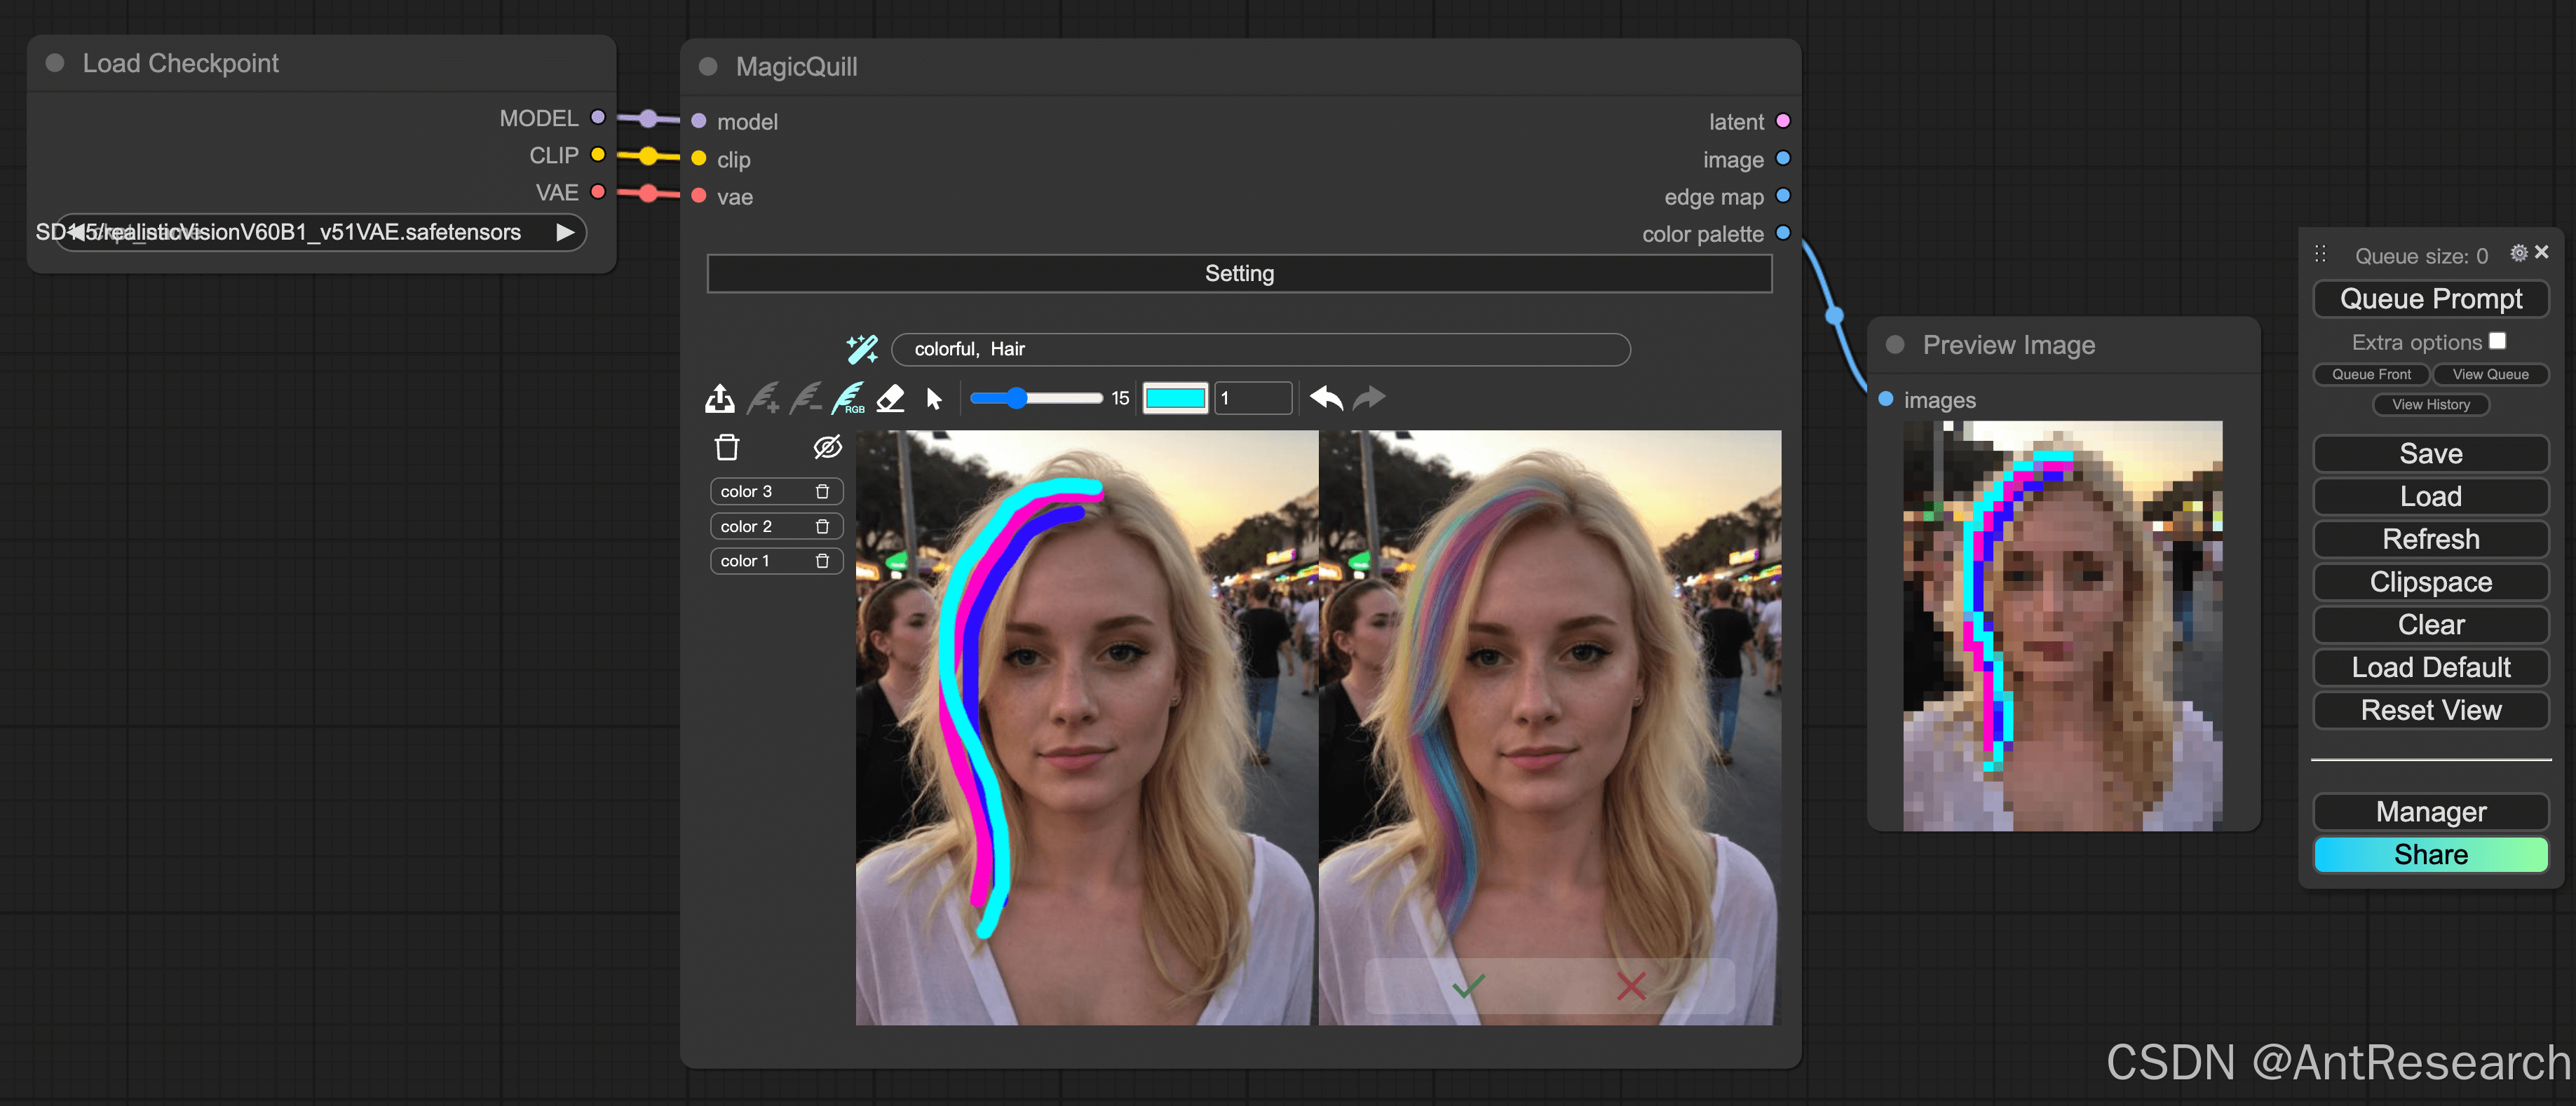Click the upload image icon

coord(719,399)
